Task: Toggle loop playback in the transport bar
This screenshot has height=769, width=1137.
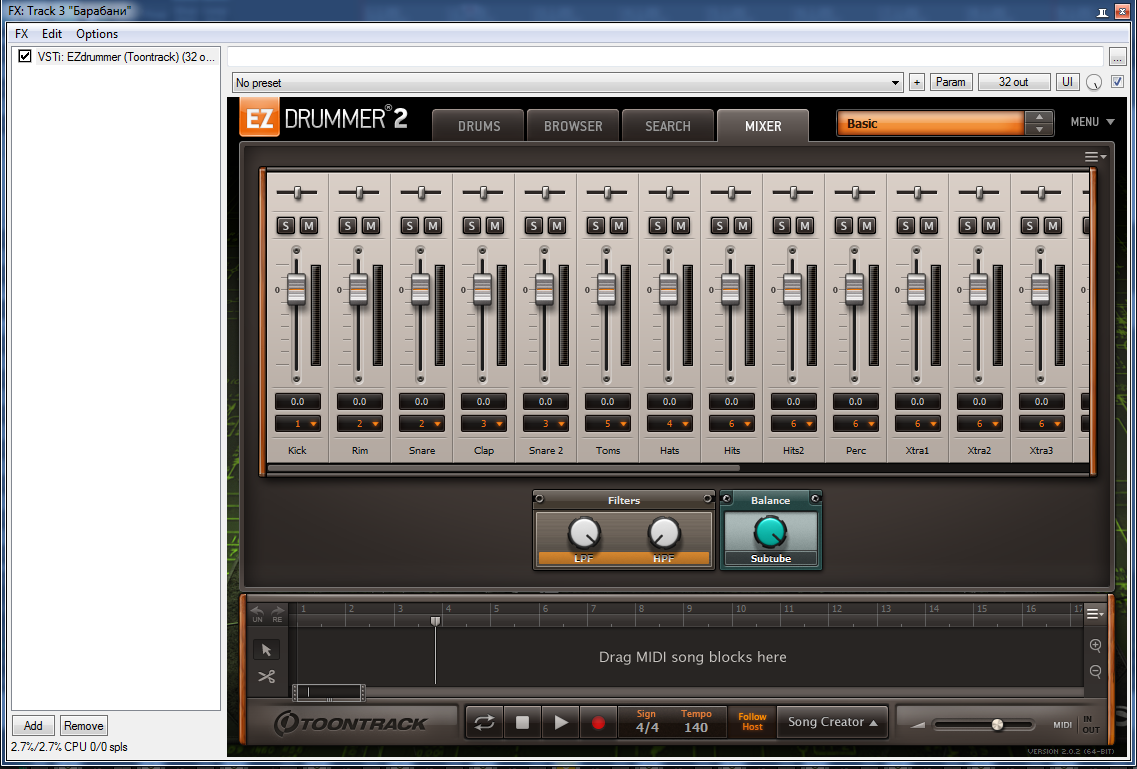Action: coord(484,723)
